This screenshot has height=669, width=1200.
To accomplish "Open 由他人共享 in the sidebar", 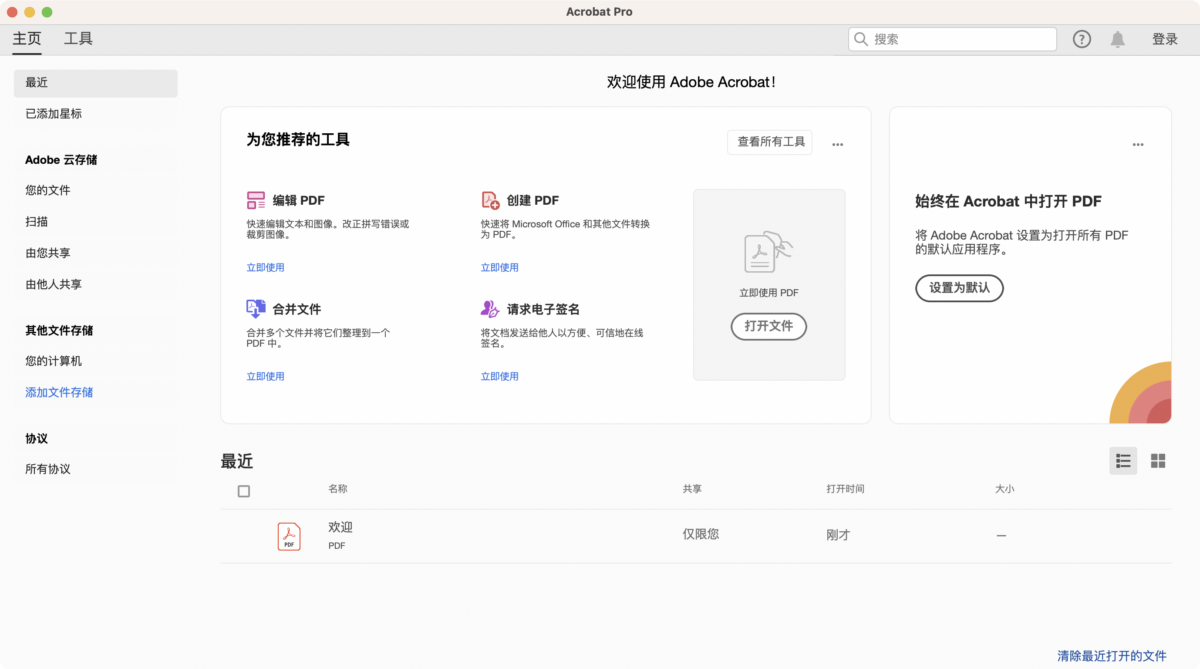I will pos(53,284).
